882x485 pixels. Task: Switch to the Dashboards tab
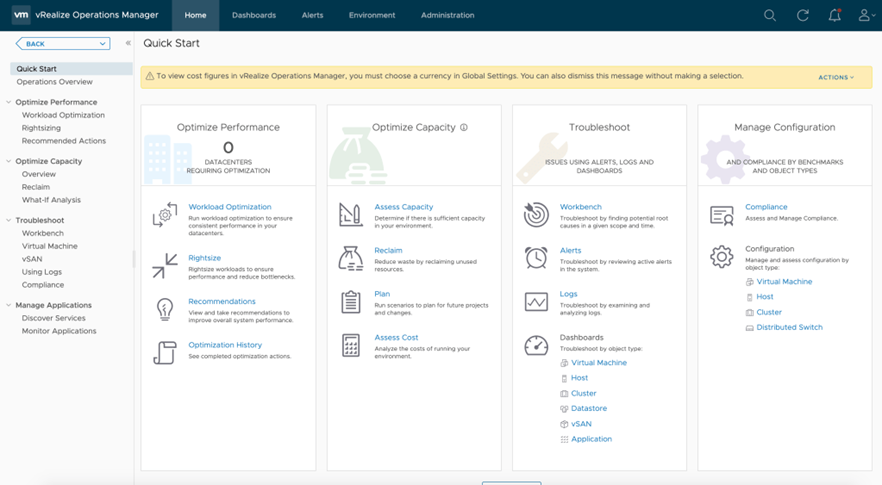click(254, 15)
